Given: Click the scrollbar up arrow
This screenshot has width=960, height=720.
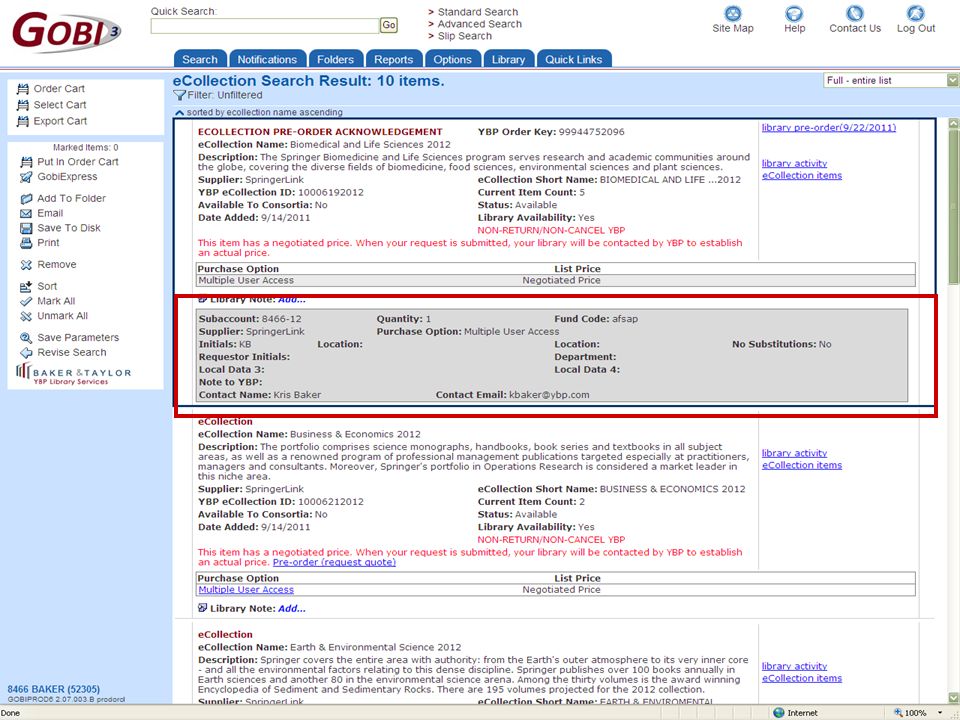Looking at the screenshot, I should pyautogui.click(x=953, y=123).
